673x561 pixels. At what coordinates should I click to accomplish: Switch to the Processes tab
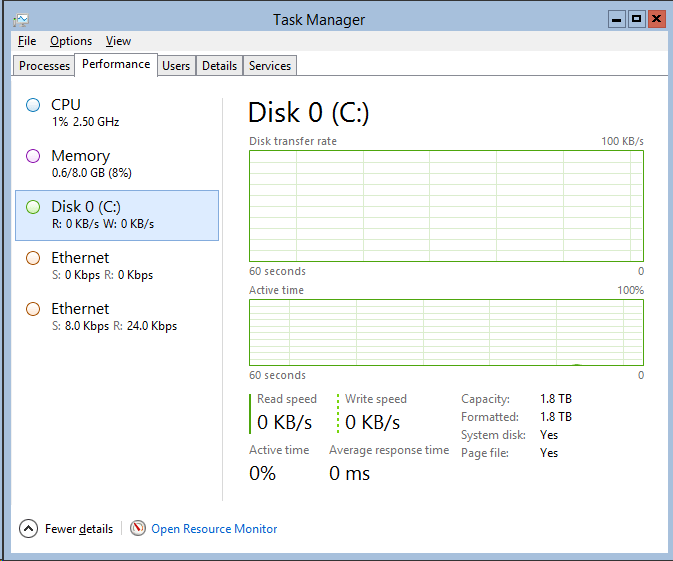[44, 66]
